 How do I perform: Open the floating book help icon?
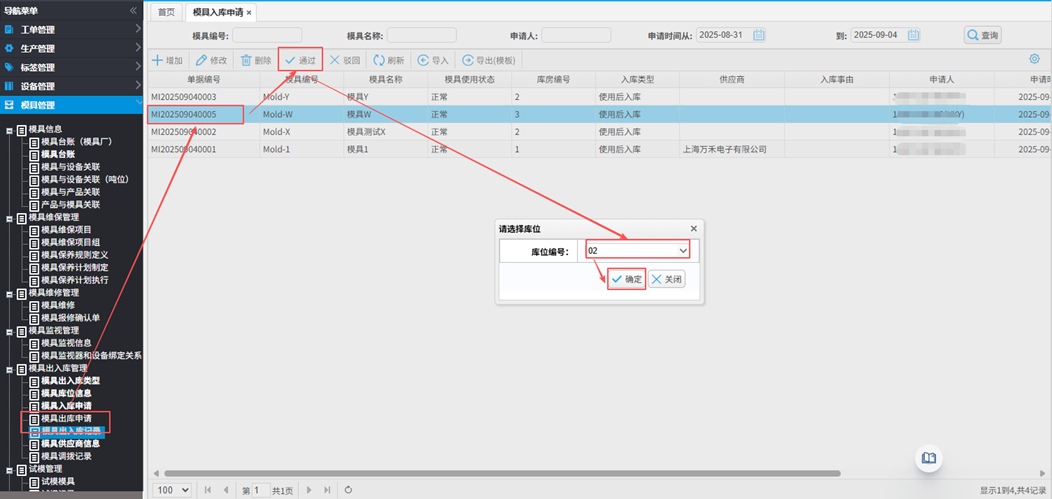click(x=929, y=458)
